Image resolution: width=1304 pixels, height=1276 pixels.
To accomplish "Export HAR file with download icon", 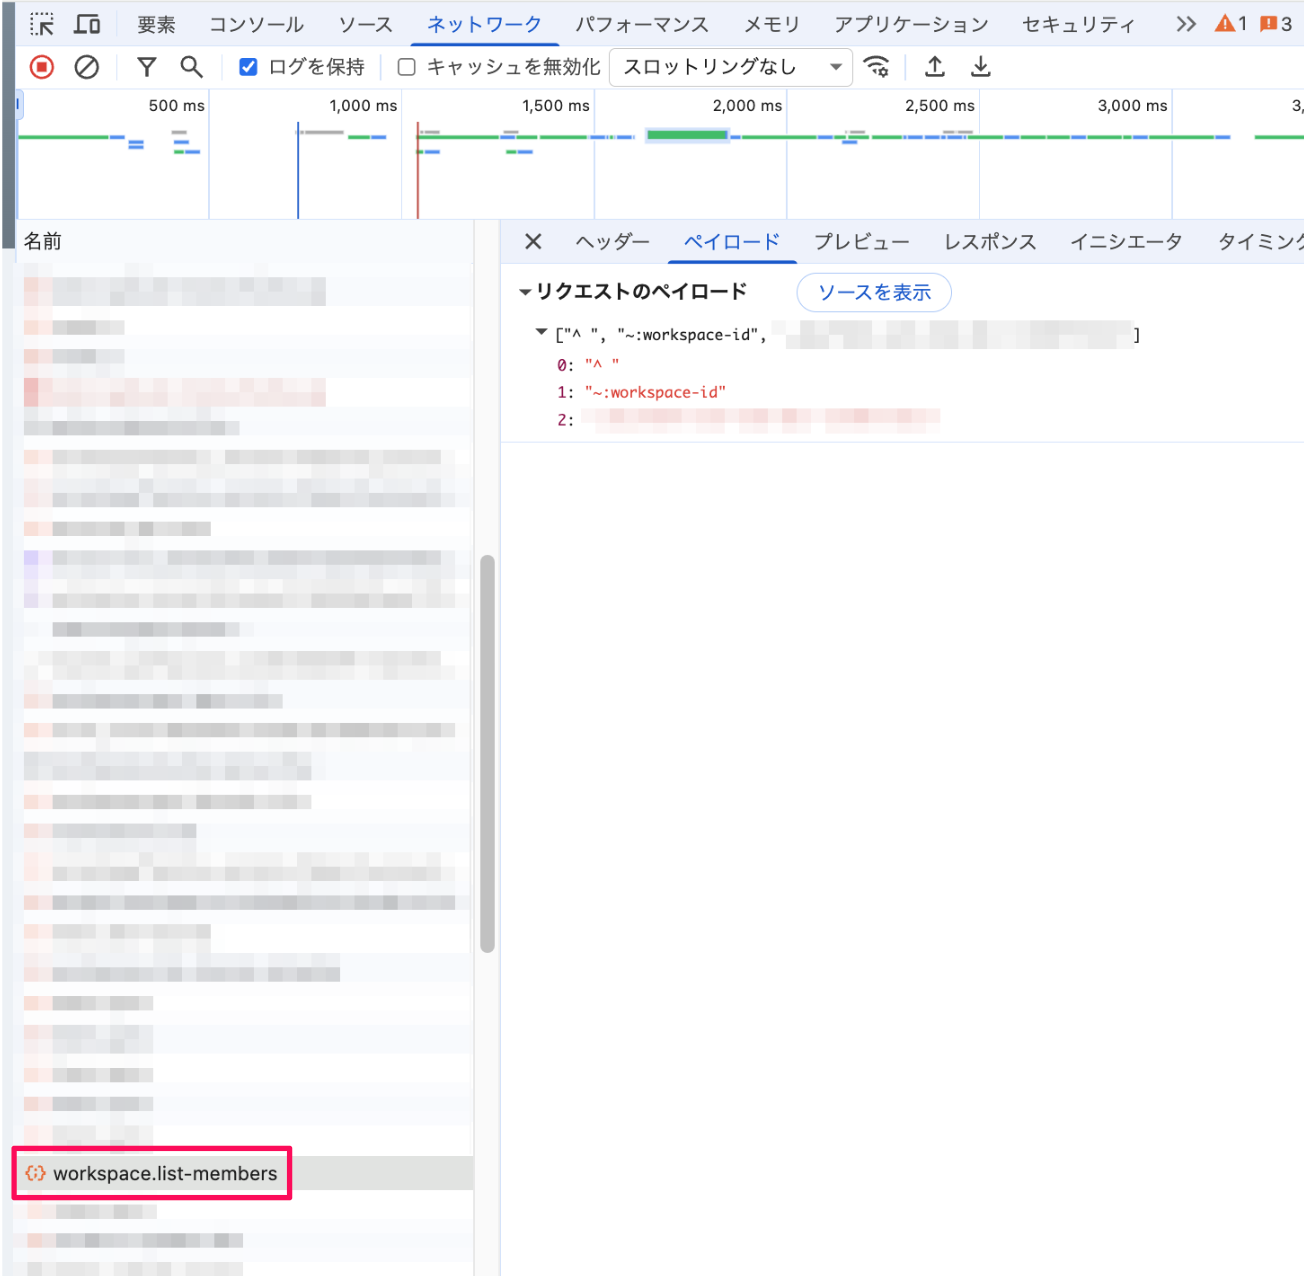I will click(x=981, y=67).
